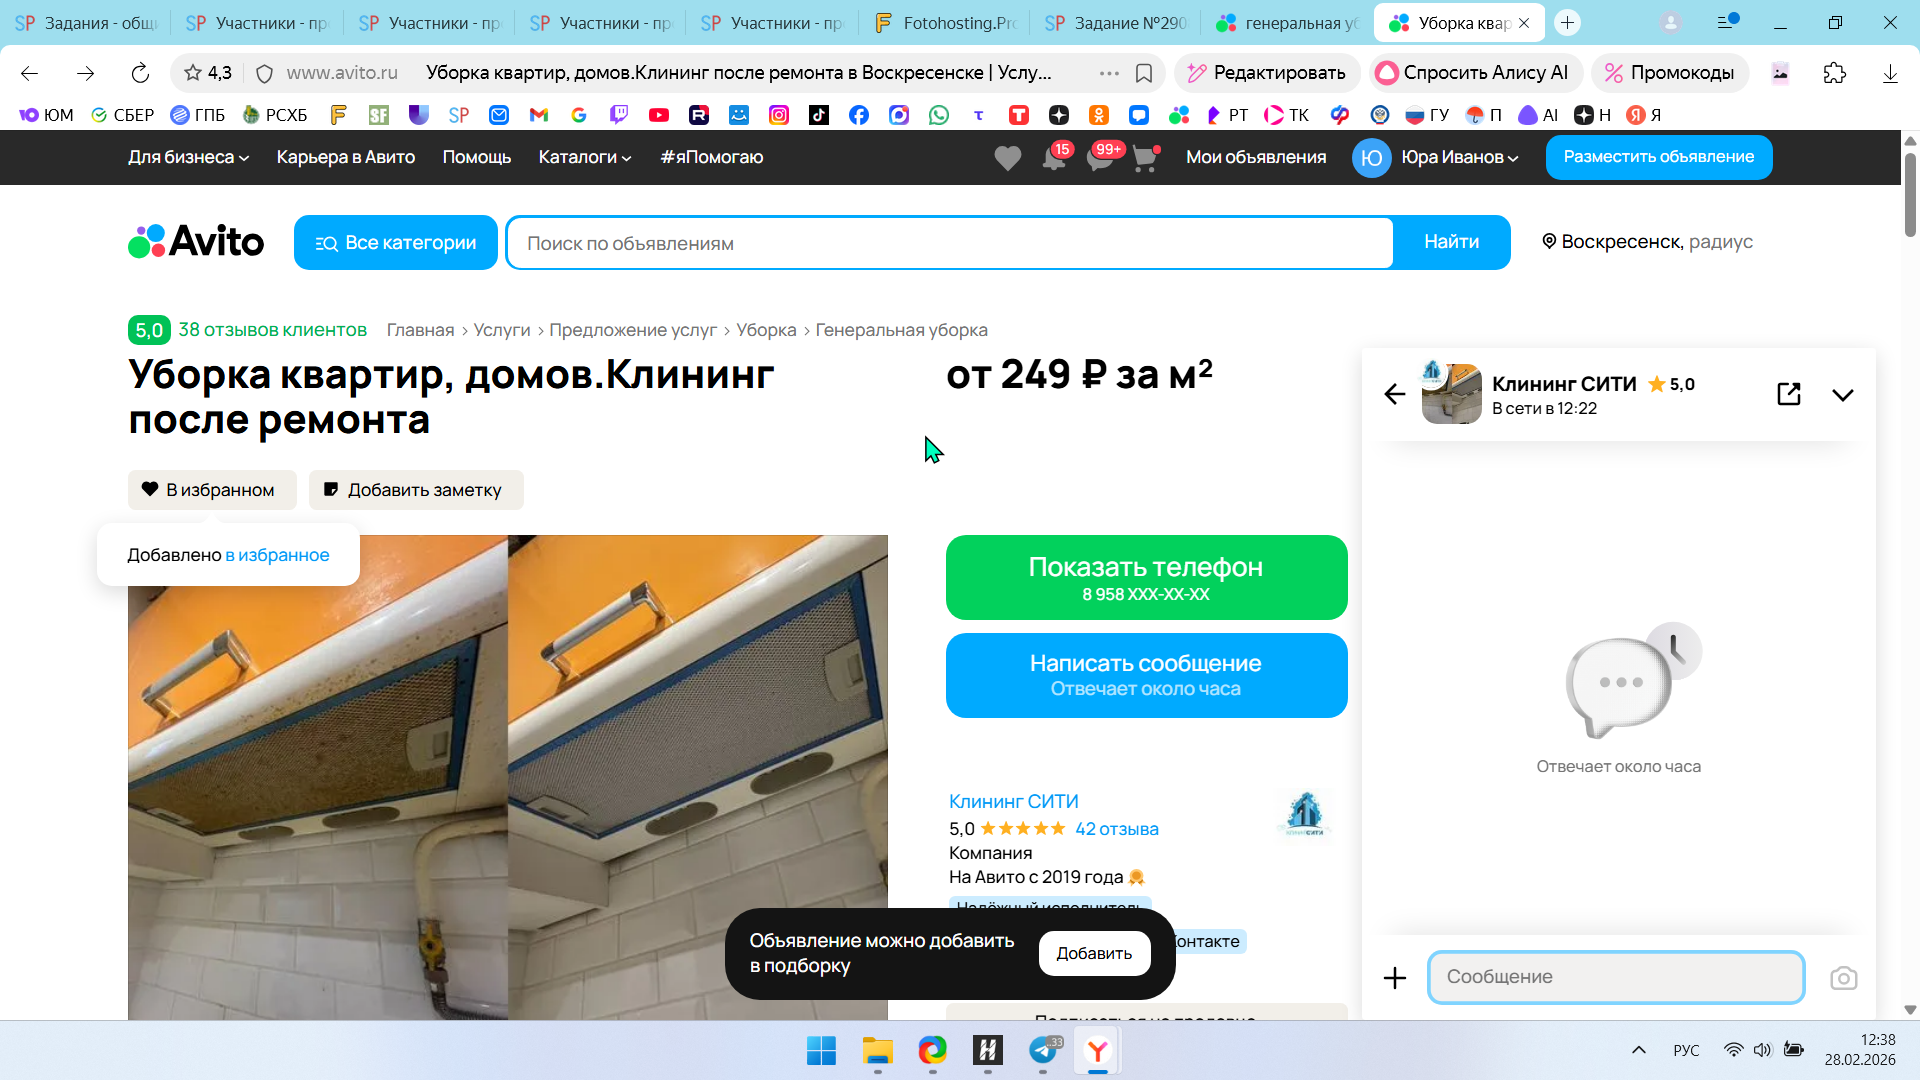
Task: Click the page vertical scrollbar thumb
Action: 1909,195
